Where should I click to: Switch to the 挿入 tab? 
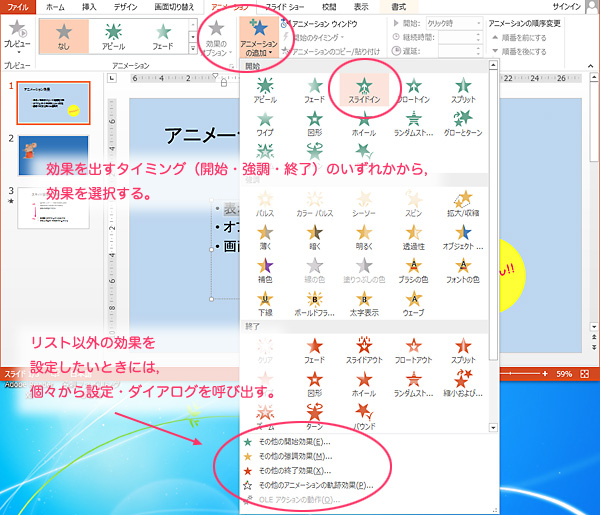[89, 7]
